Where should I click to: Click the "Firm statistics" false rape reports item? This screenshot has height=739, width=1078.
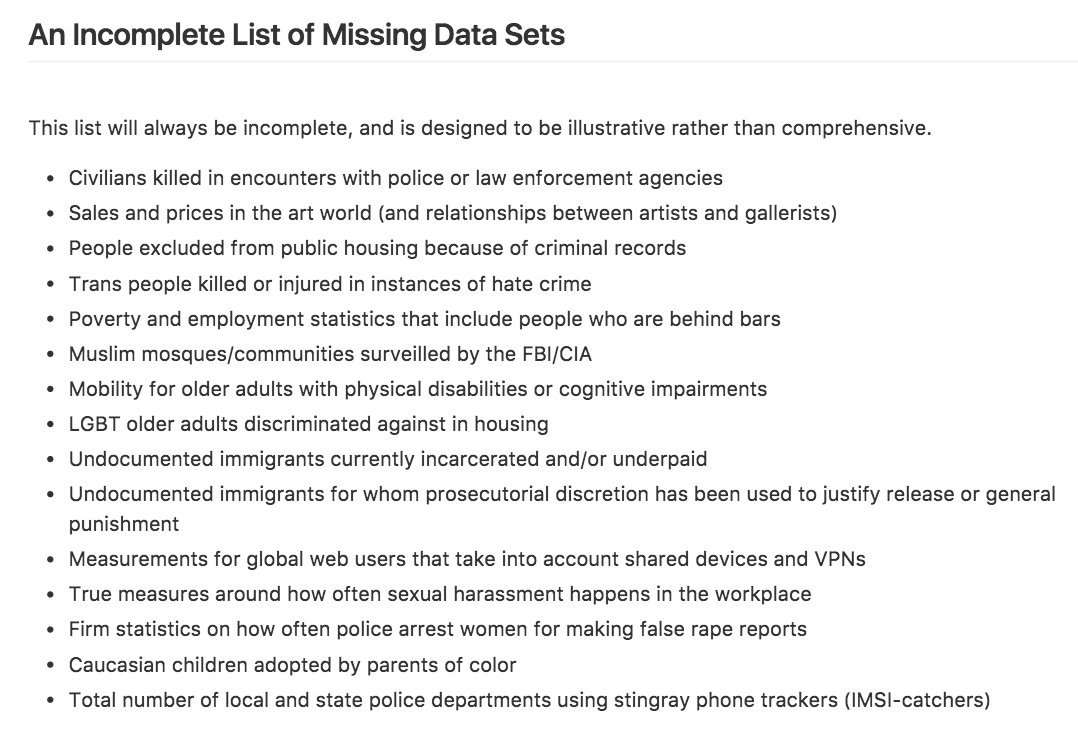pyautogui.click(x=437, y=629)
